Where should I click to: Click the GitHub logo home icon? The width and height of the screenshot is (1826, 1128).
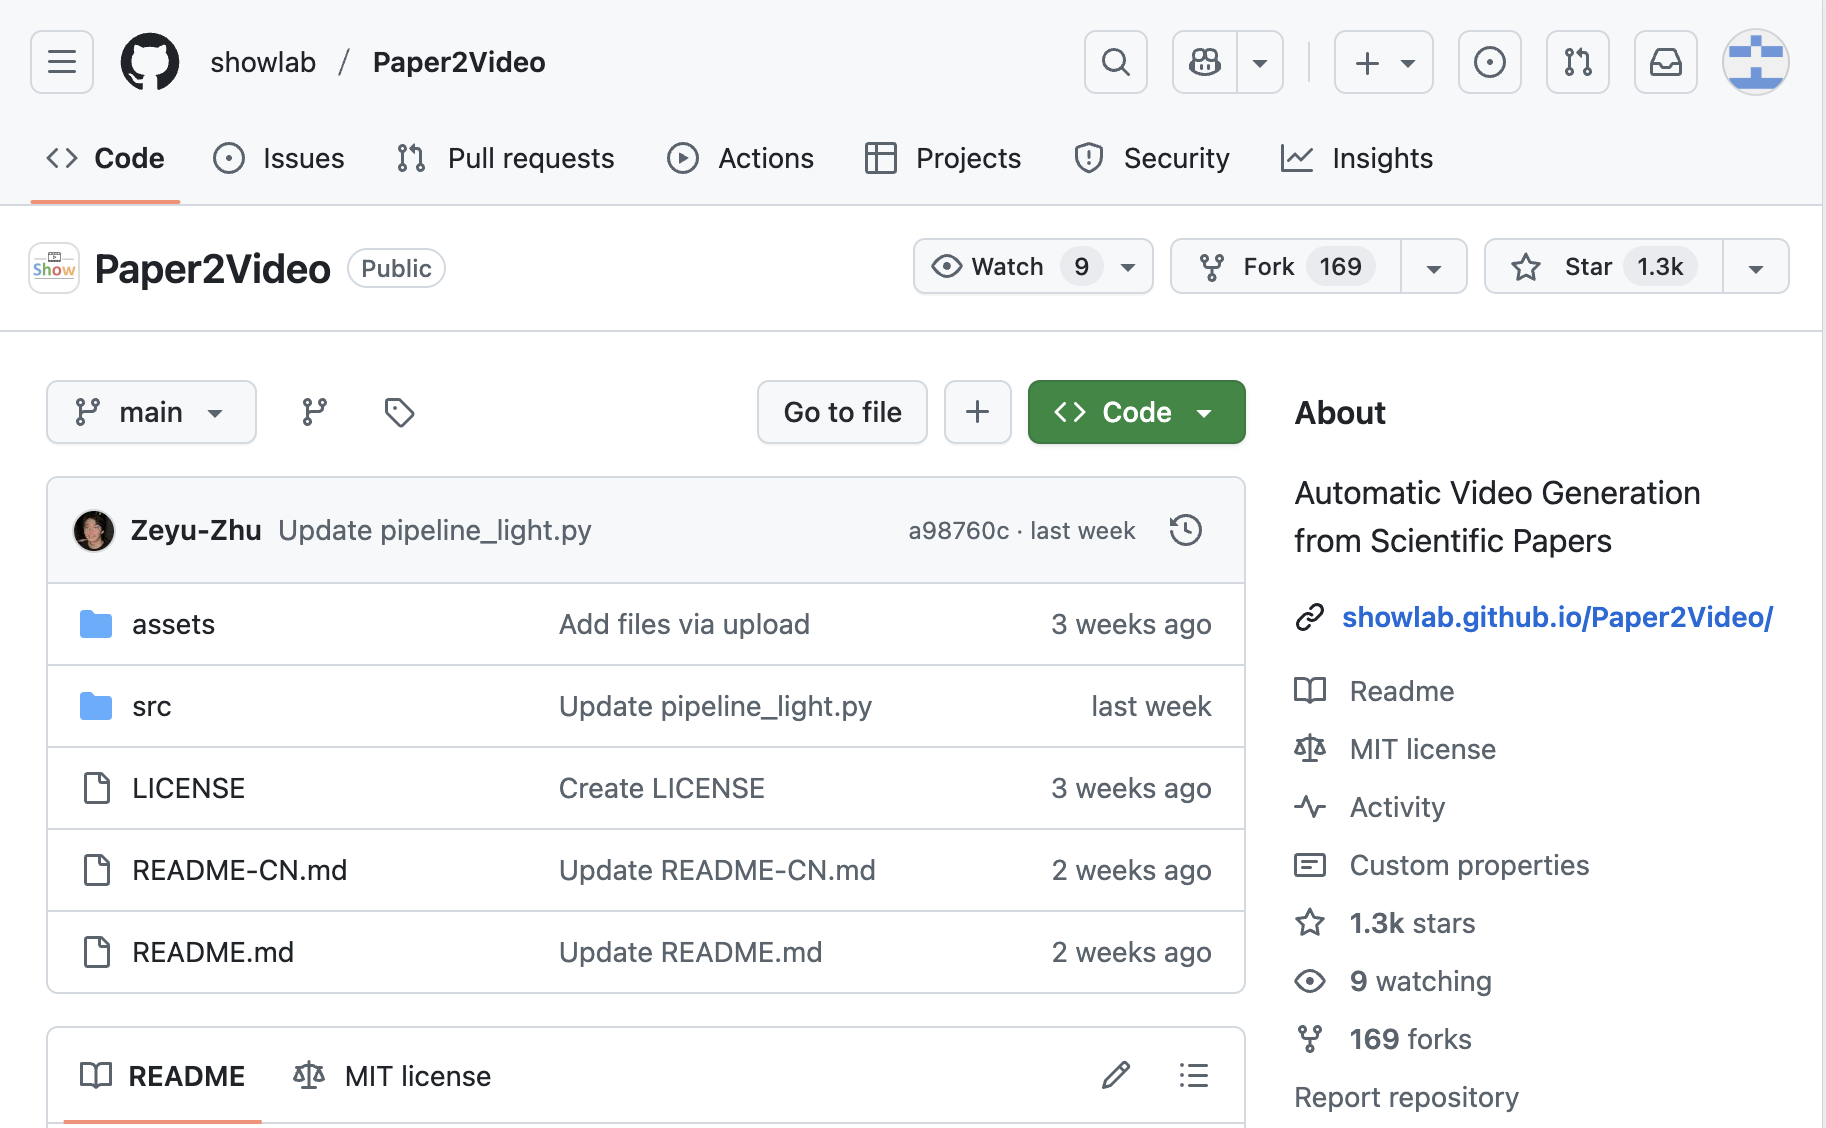(x=150, y=62)
